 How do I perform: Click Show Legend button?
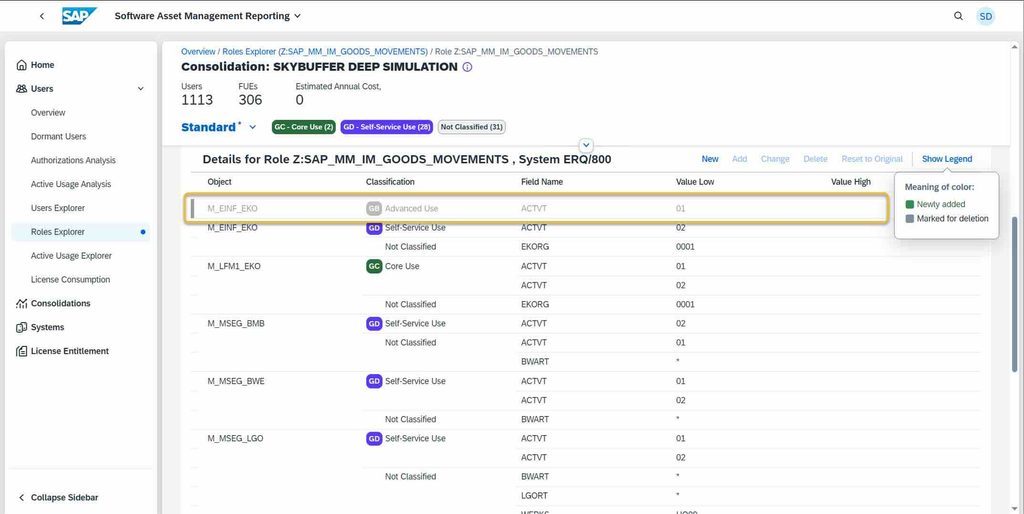click(947, 159)
